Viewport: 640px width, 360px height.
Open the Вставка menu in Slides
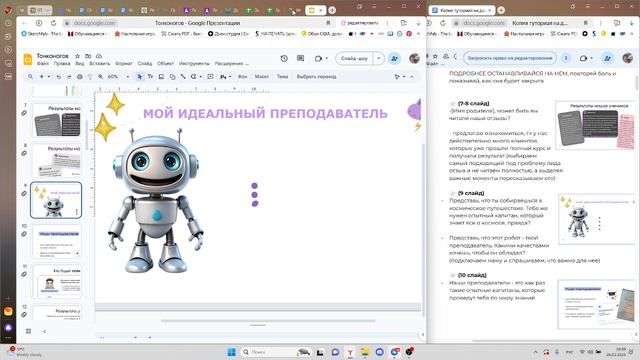[x=99, y=64]
